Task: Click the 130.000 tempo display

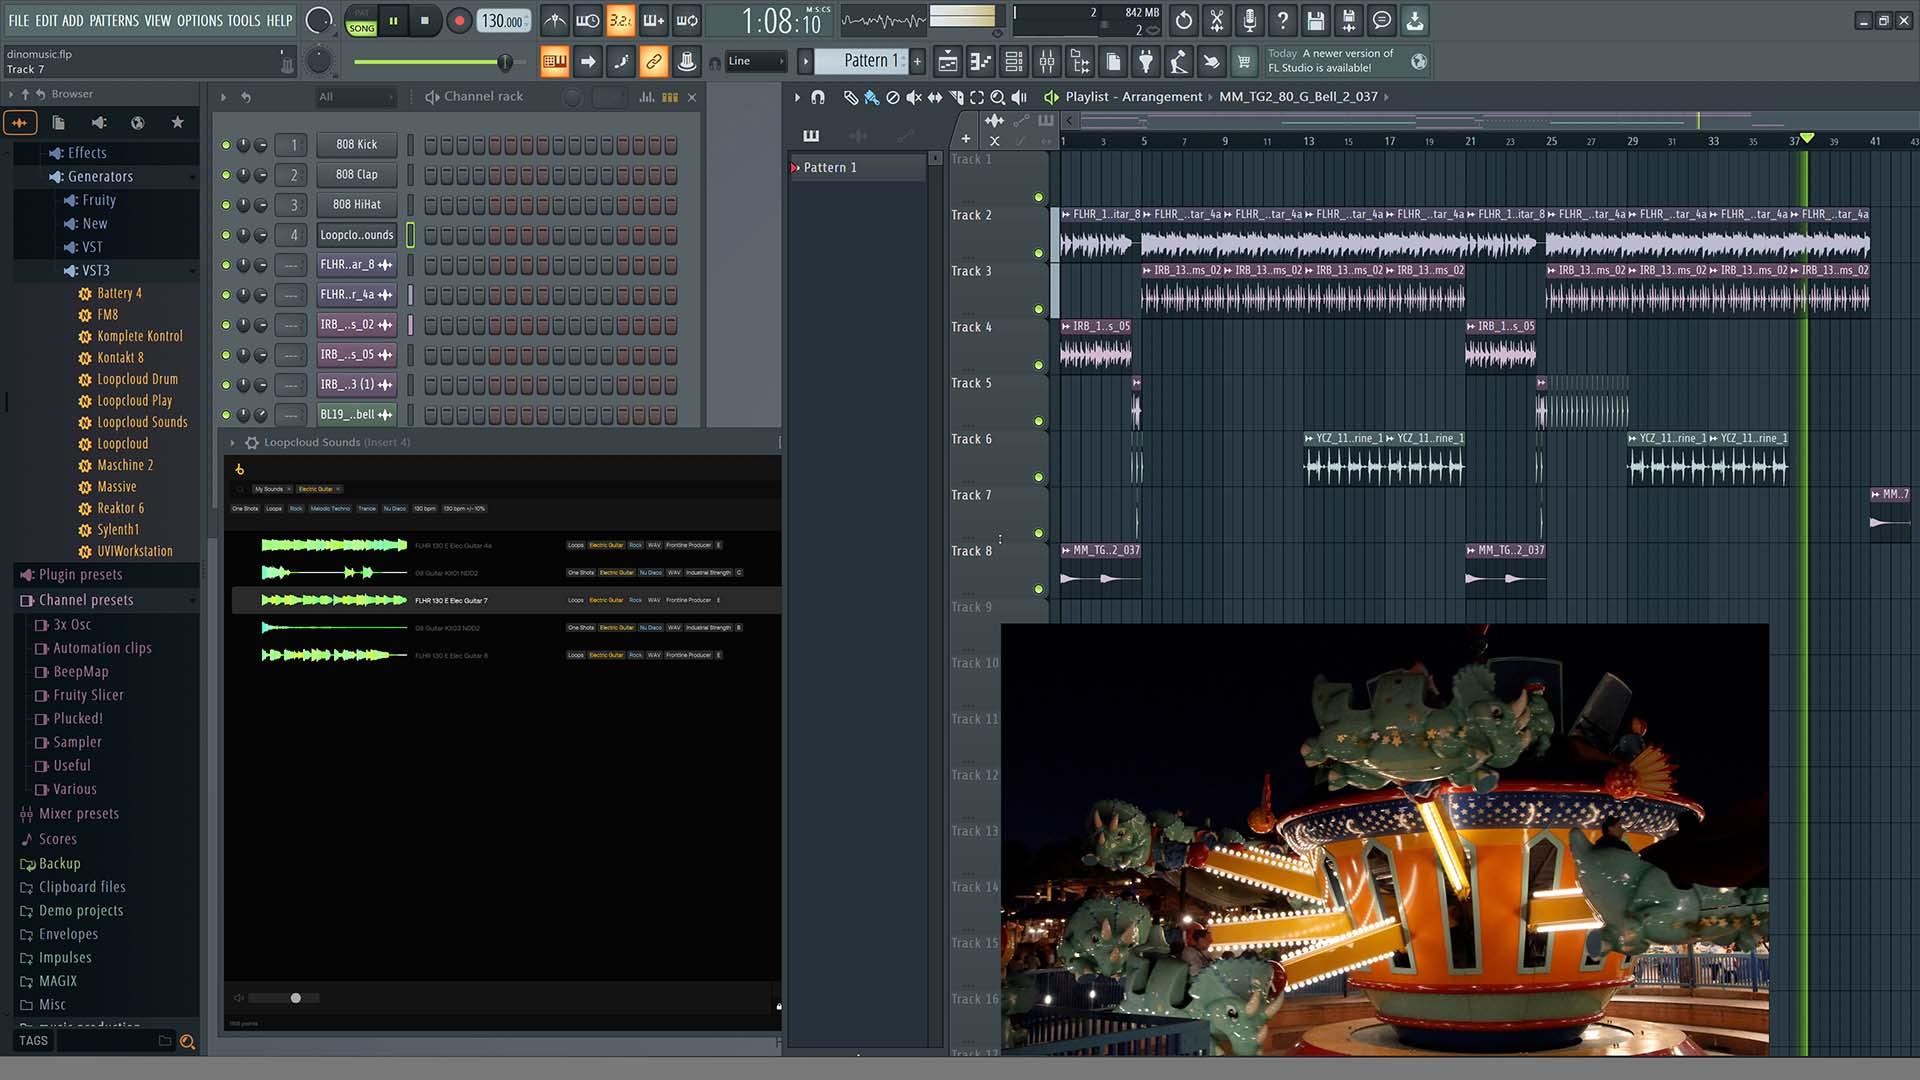Action: 503,21
